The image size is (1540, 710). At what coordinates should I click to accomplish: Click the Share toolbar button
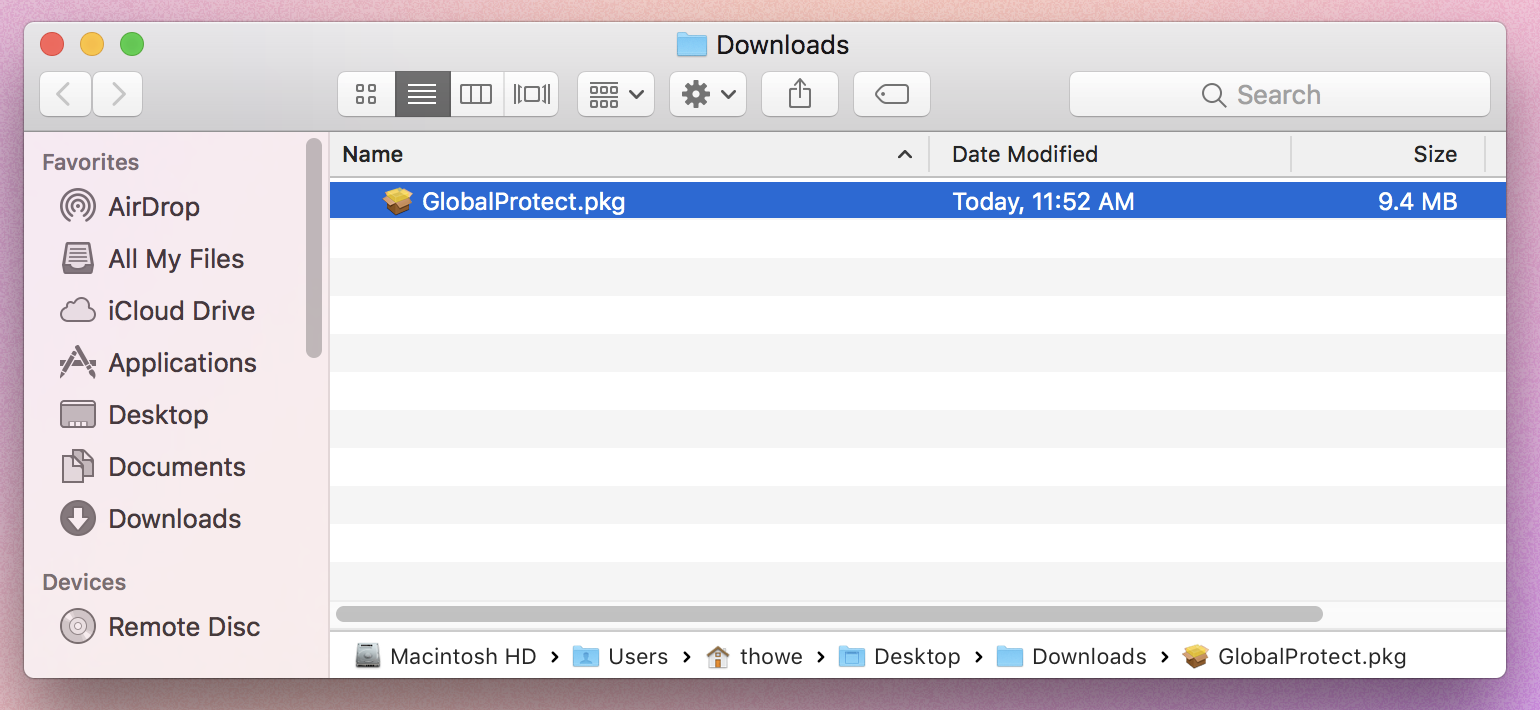click(800, 95)
